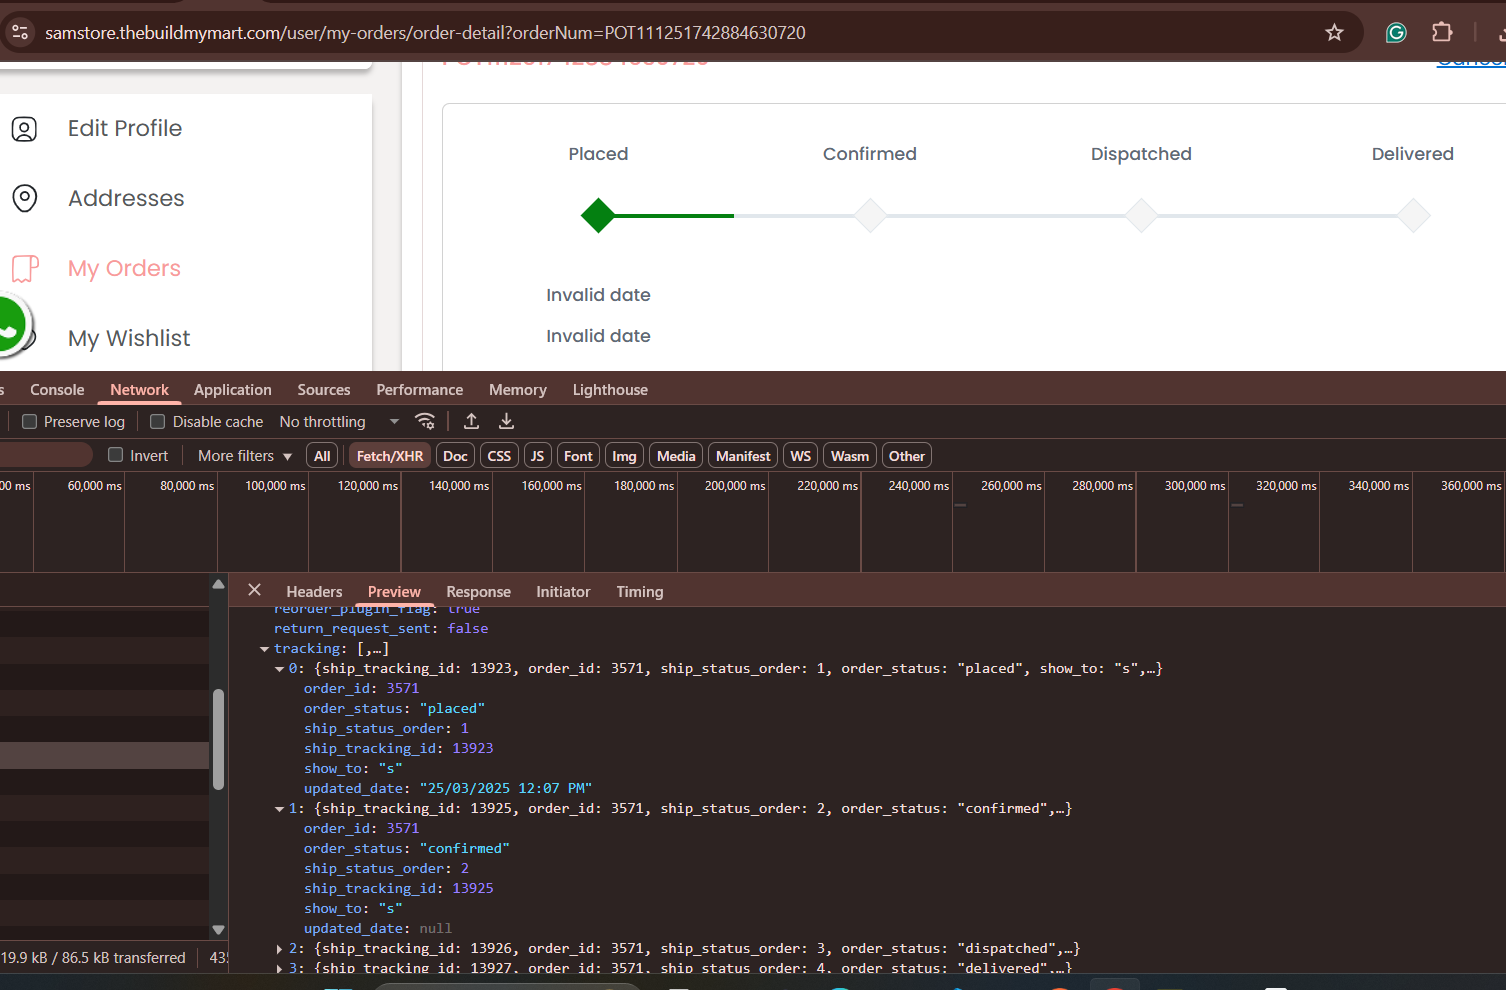Click the Placed green diamond marker

click(598, 215)
